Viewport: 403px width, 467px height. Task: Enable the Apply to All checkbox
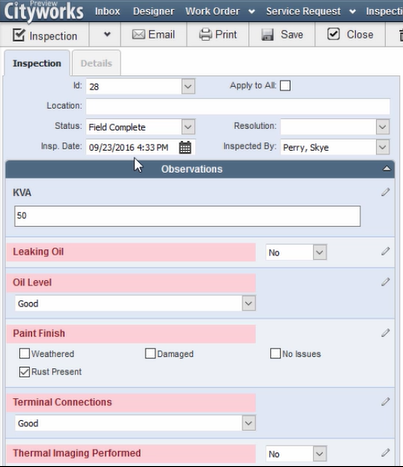pyautogui.click(x=285, y=86)
